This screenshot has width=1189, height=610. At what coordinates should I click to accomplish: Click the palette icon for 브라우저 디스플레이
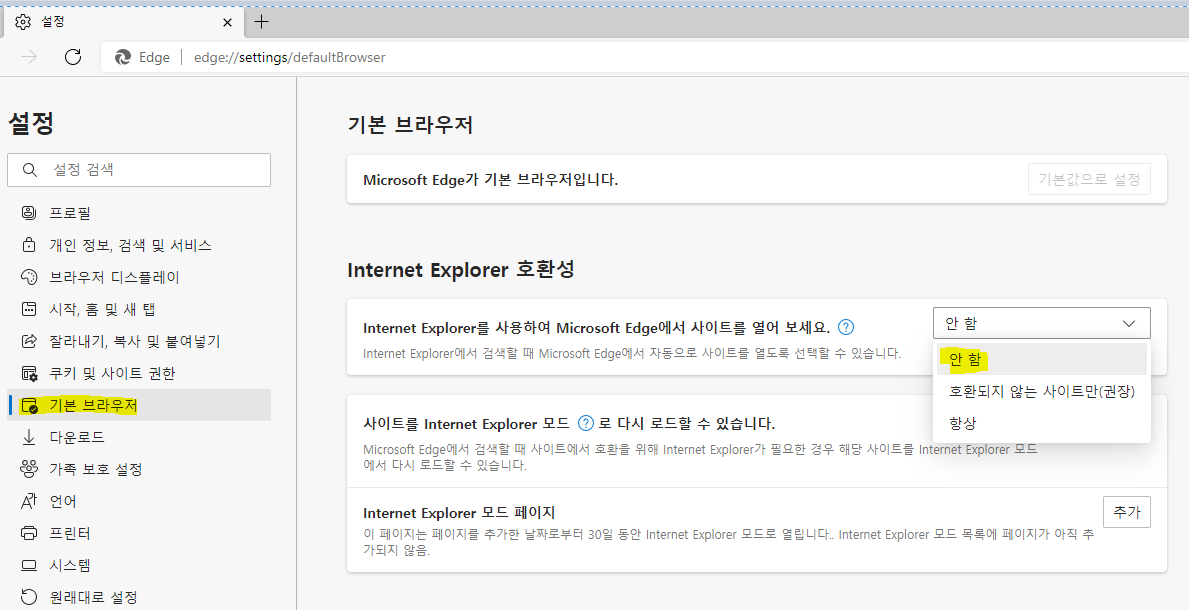pyautogui.click(x=29, y=277)
